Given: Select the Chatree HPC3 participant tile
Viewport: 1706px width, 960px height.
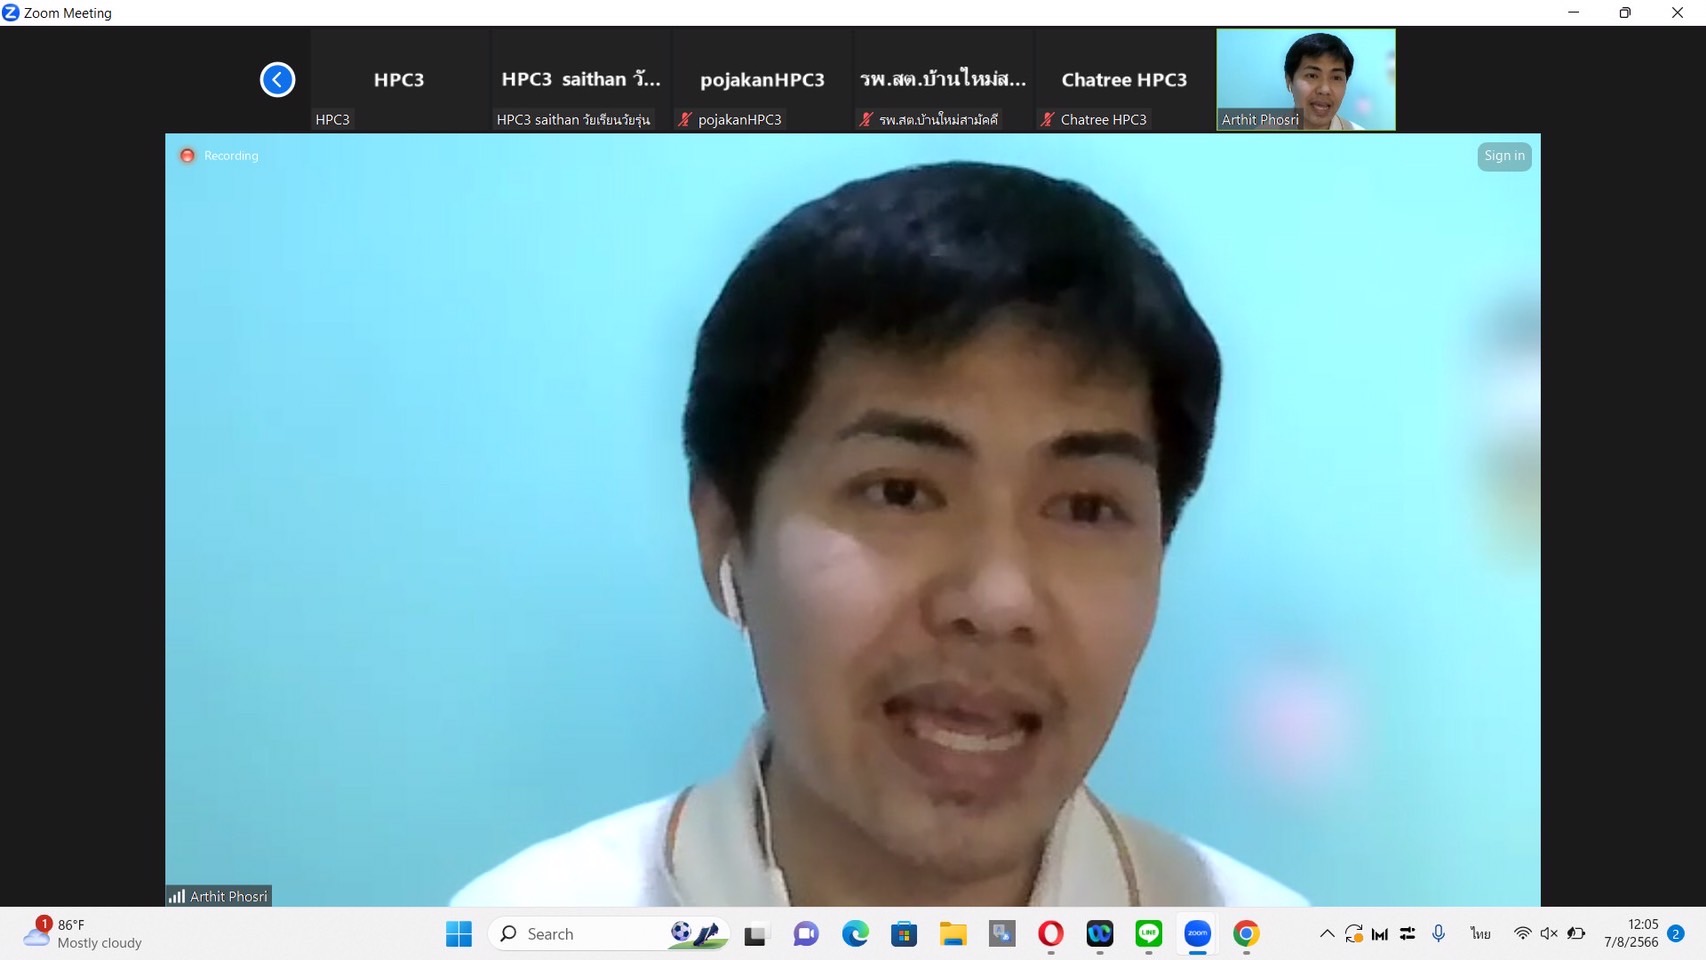Looking at the screenshot, I should pyautogui.click(x=1124, y=79).
